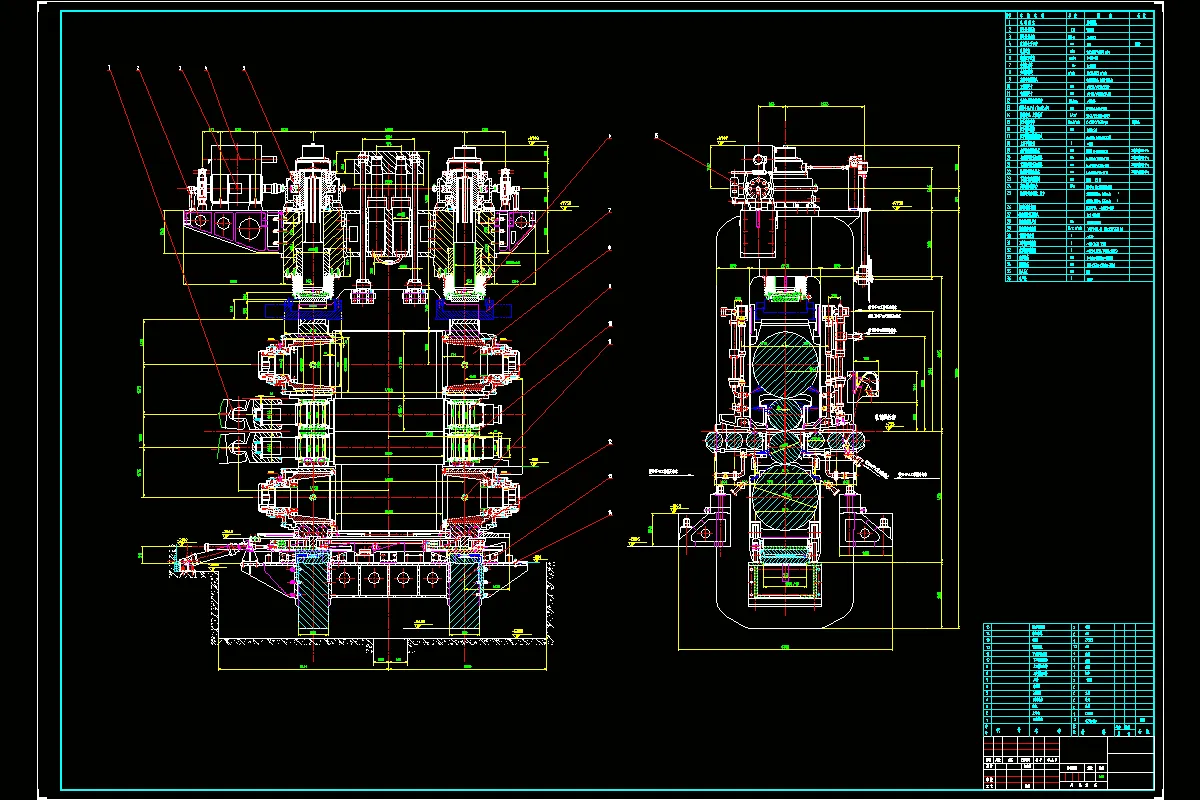Click balloon callout number 1 at top left
Viewport: 1200px width, 800px height.
107,68
